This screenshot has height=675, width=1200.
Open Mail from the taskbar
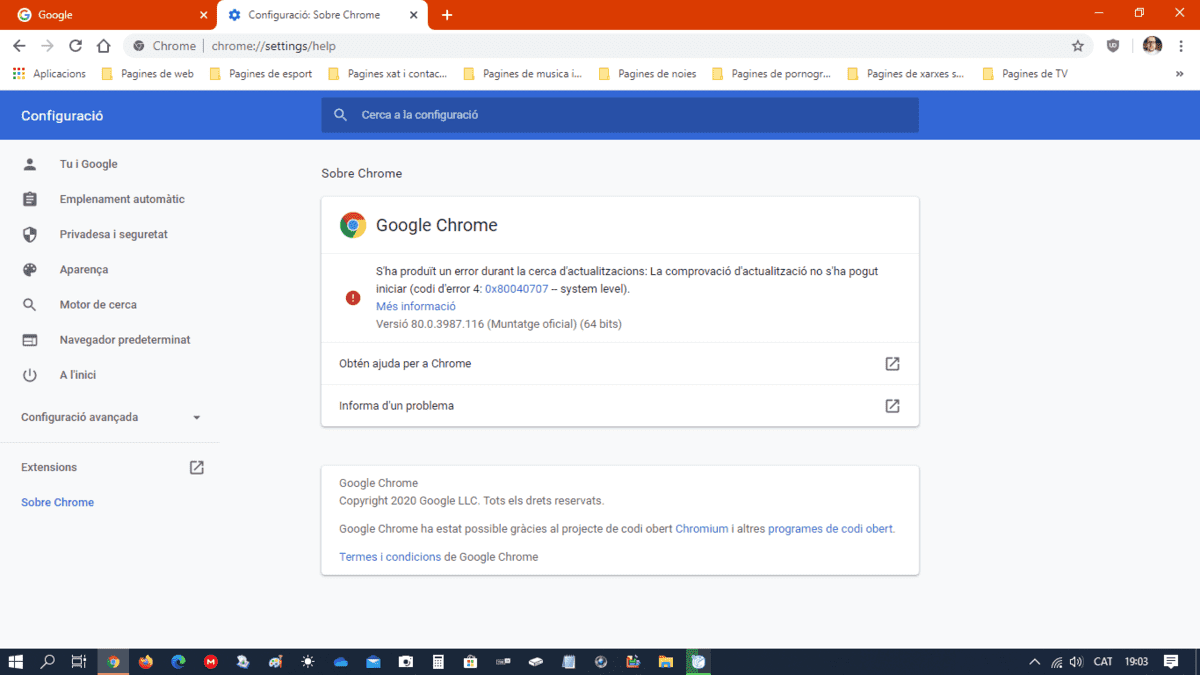(373, 661)
